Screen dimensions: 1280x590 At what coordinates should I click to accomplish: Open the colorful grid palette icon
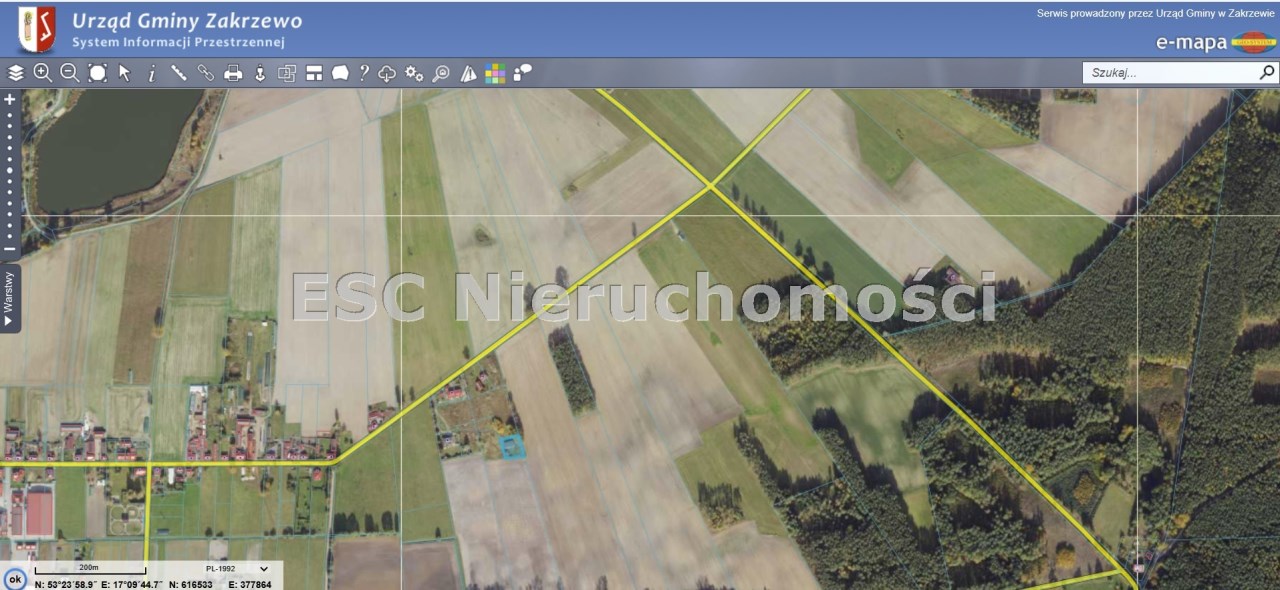point(495,73)
